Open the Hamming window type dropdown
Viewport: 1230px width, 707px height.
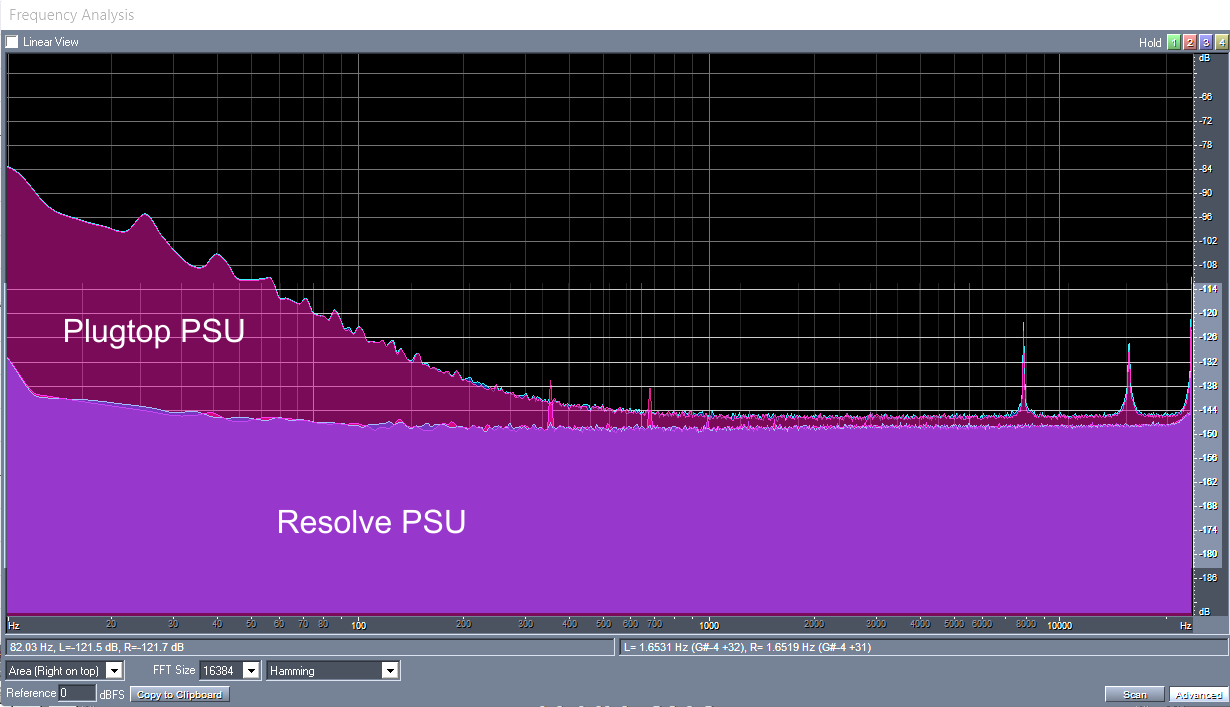(333, 670)
